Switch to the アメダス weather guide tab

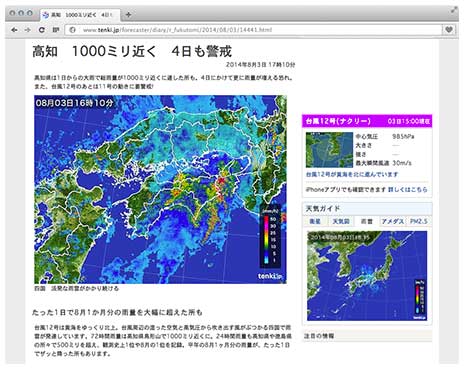[393, 221]
